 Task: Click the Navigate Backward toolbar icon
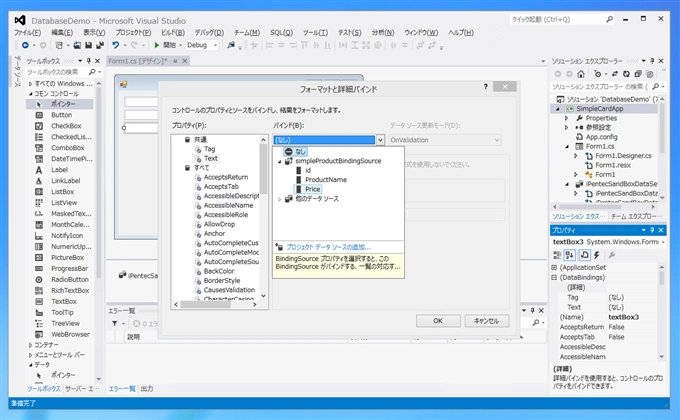pos(25,45)
